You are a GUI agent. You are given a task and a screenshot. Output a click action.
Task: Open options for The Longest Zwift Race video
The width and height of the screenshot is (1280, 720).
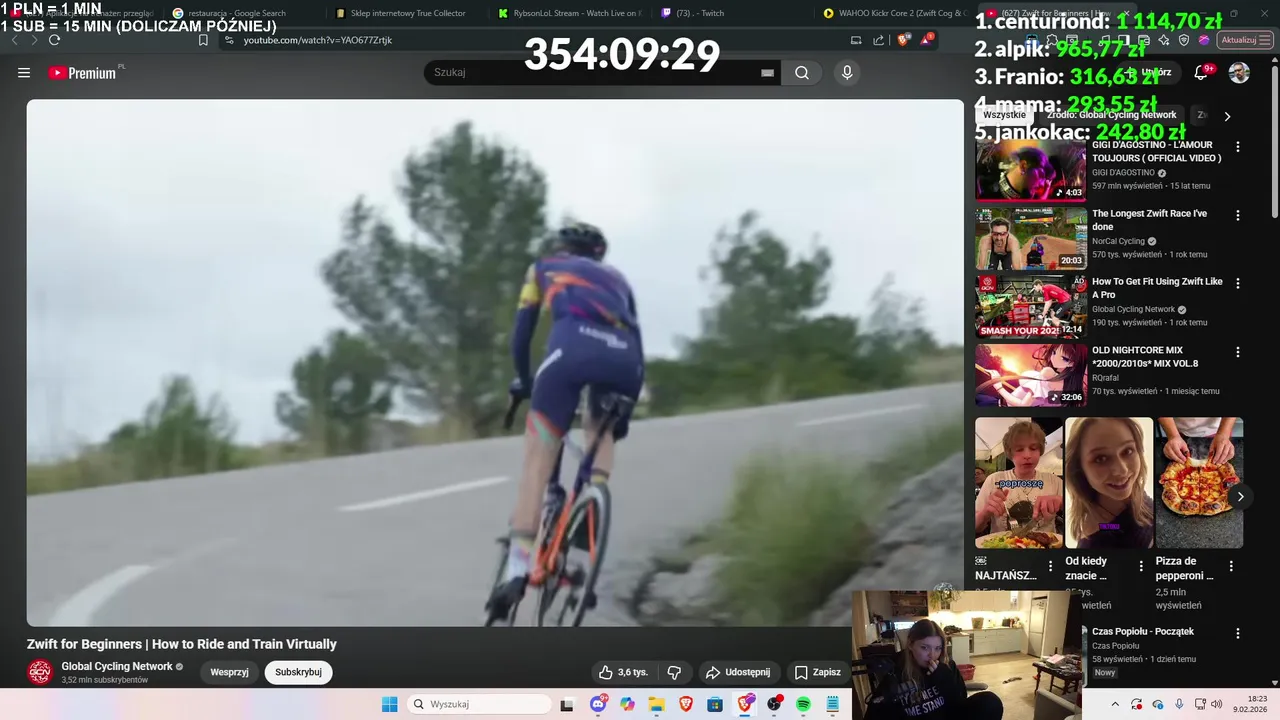pyautogui.click(x=1237, y=216)
